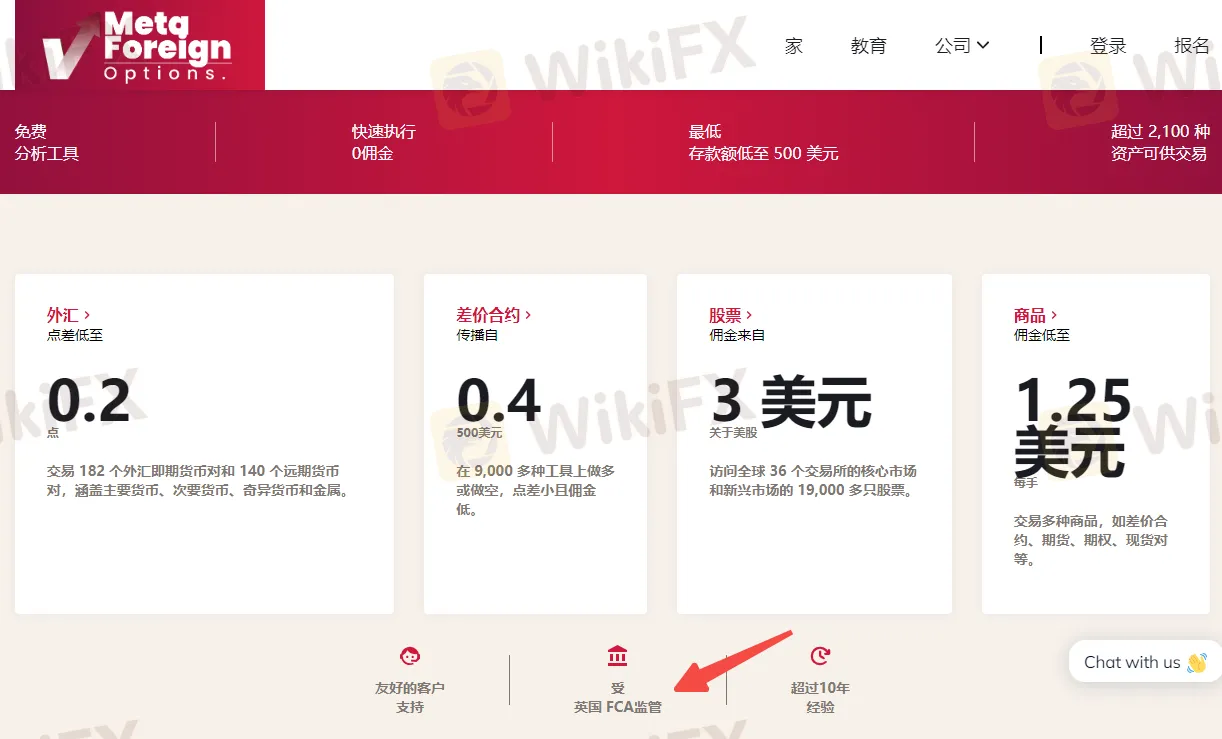Viewport: 1222px width, 739px height.
Task: Click the 受 英国 FCA监管 label
Action: [x=618, y=697]
